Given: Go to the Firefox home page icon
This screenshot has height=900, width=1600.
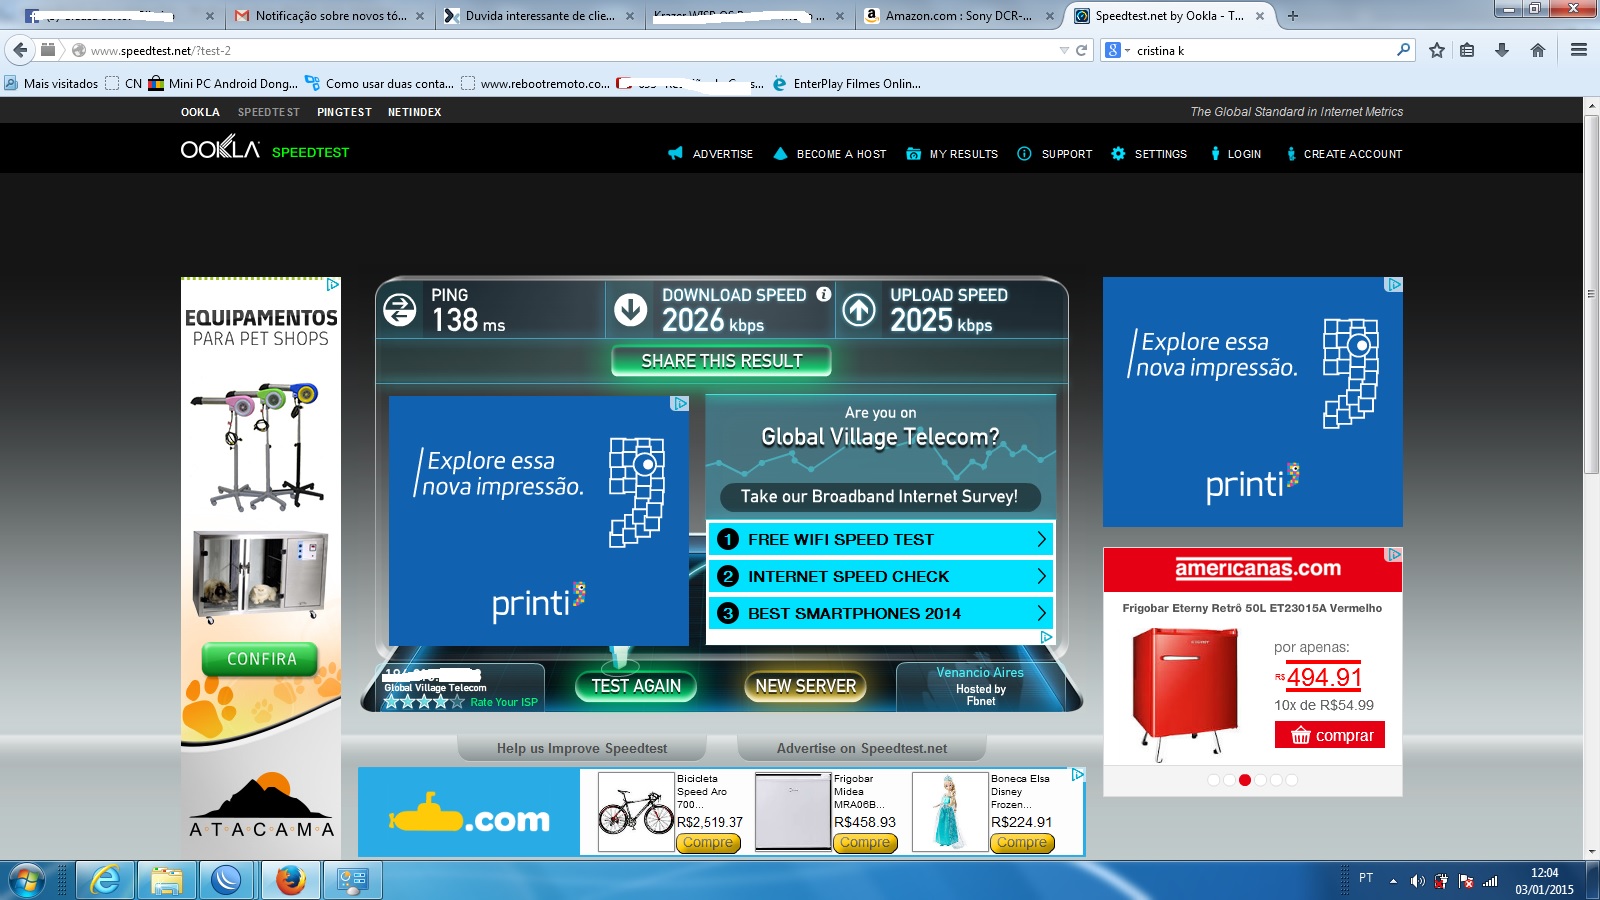Looking at the screenshot, I should (1538, 50).
